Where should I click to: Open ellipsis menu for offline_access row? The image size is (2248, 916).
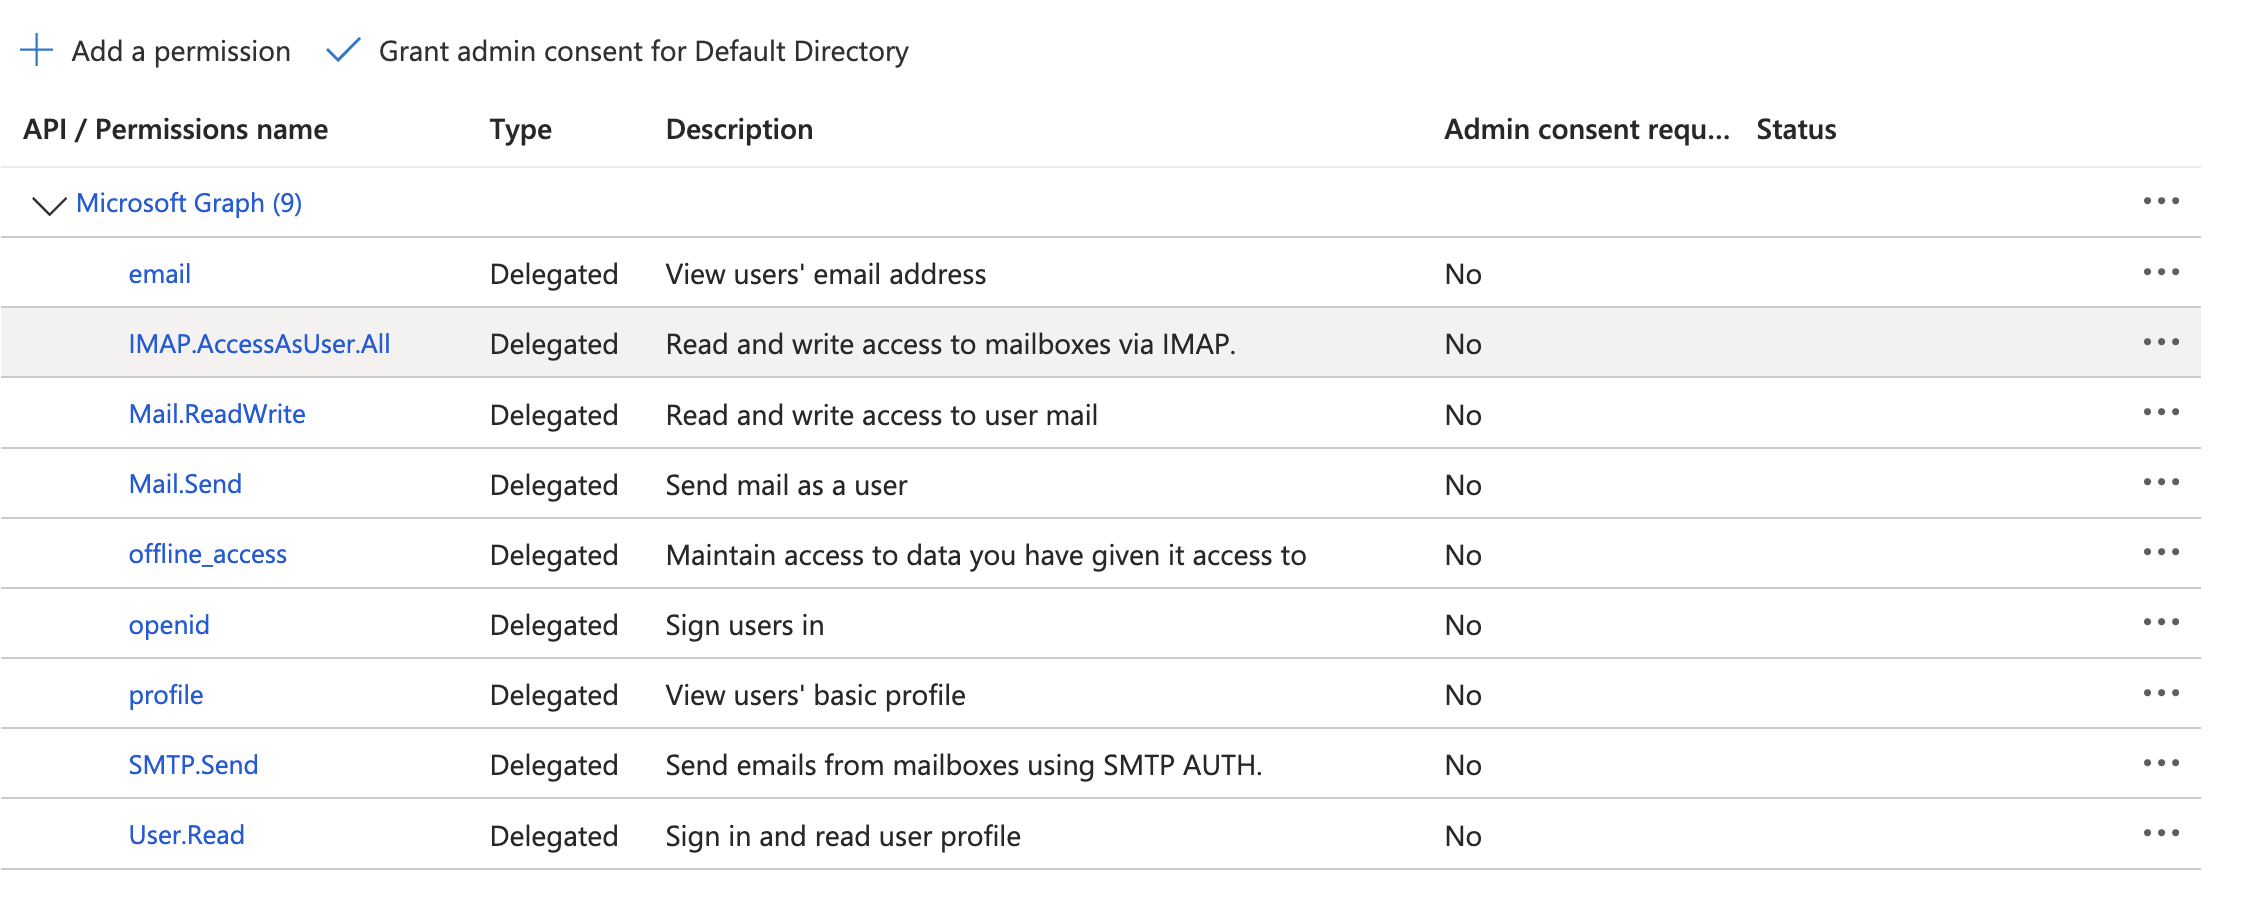(x=2160, y=553)
